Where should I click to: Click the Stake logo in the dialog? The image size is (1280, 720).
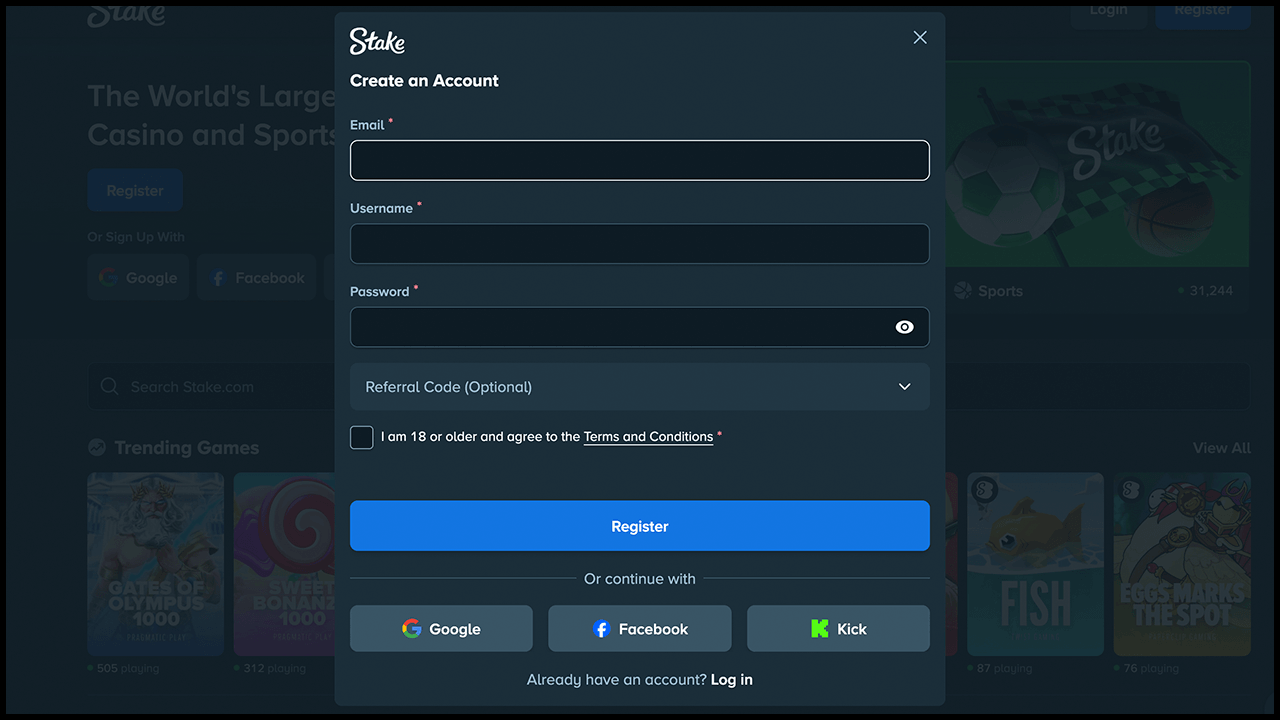point(377,41)
